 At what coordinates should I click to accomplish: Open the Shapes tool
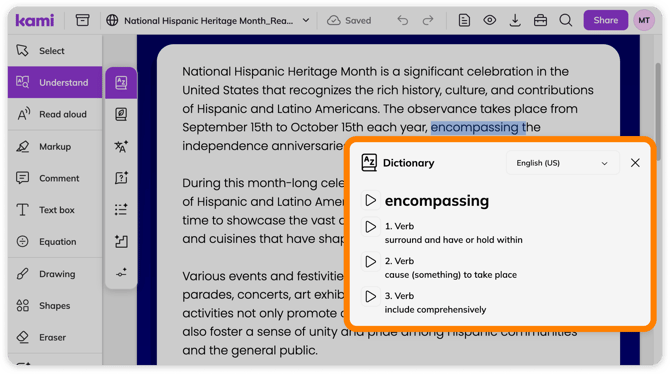pyautogui.click(x=55, y=305)
